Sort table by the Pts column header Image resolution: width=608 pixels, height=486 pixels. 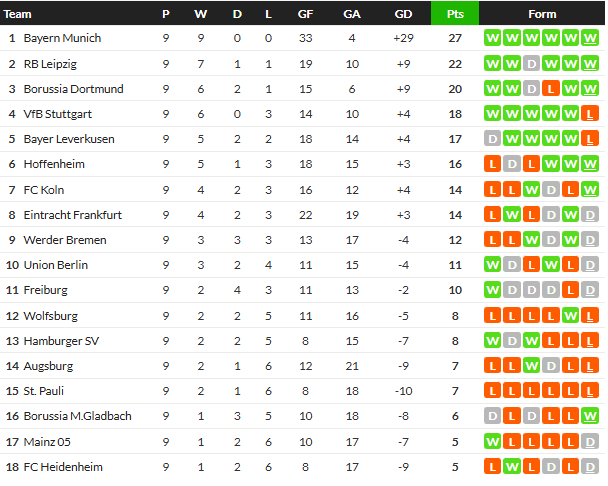pyautogui.click(x=454, y=14)
